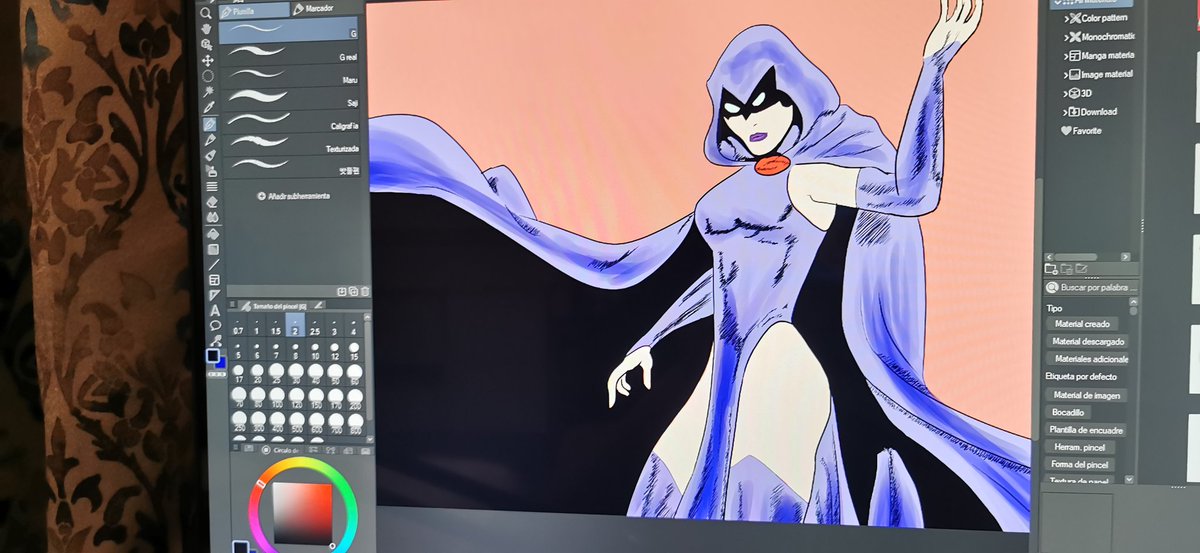Click the brush size list scrollbar

click(x=367, y=370)
